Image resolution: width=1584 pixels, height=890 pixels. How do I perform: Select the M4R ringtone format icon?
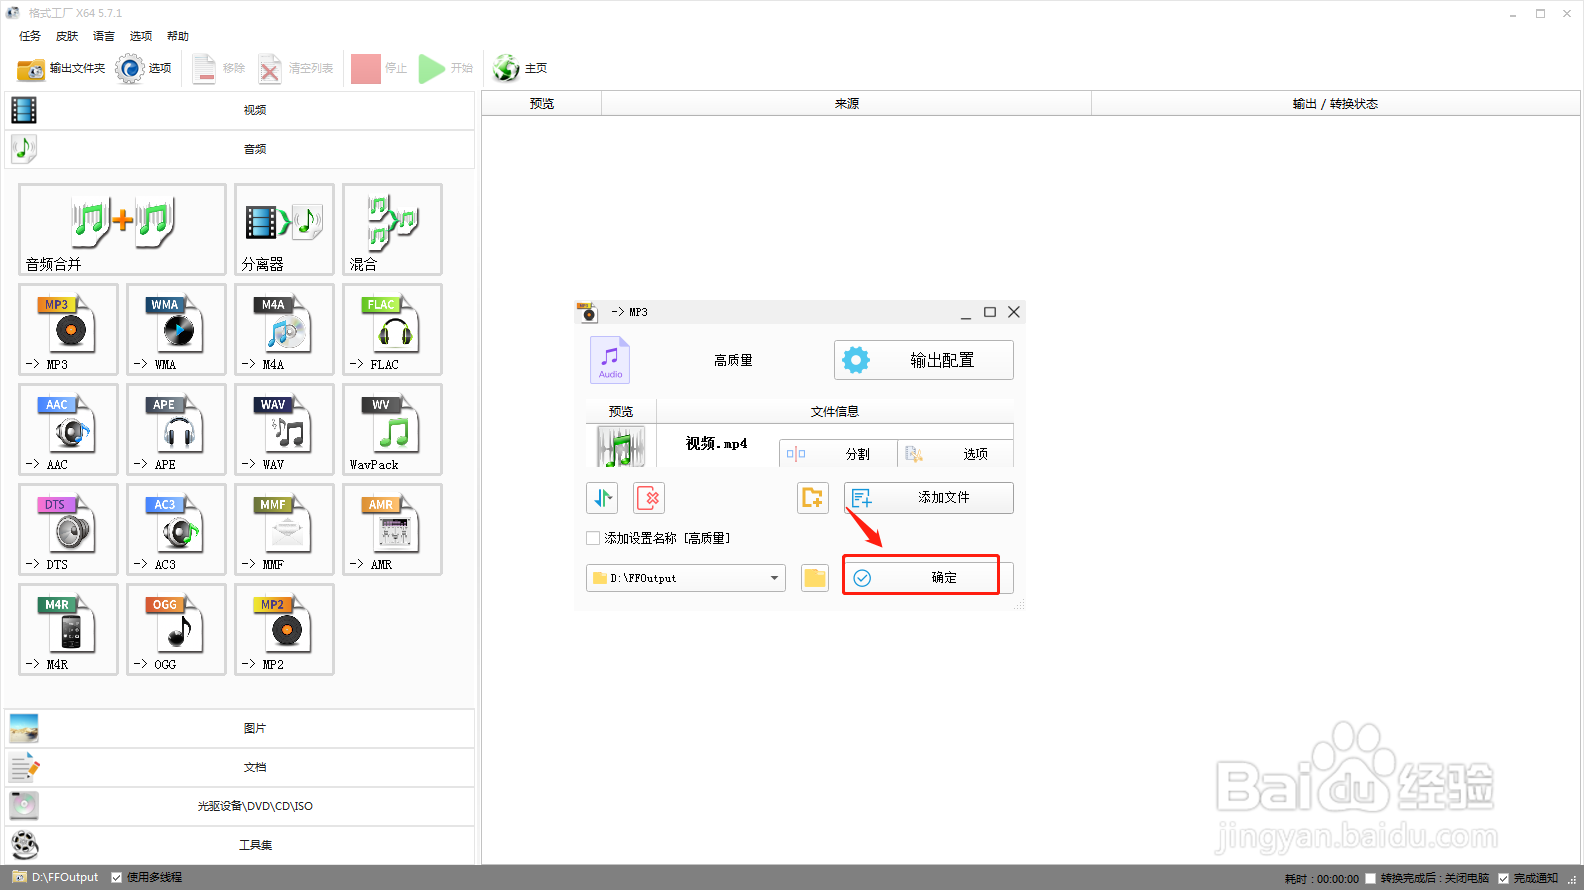pos(68,630)
